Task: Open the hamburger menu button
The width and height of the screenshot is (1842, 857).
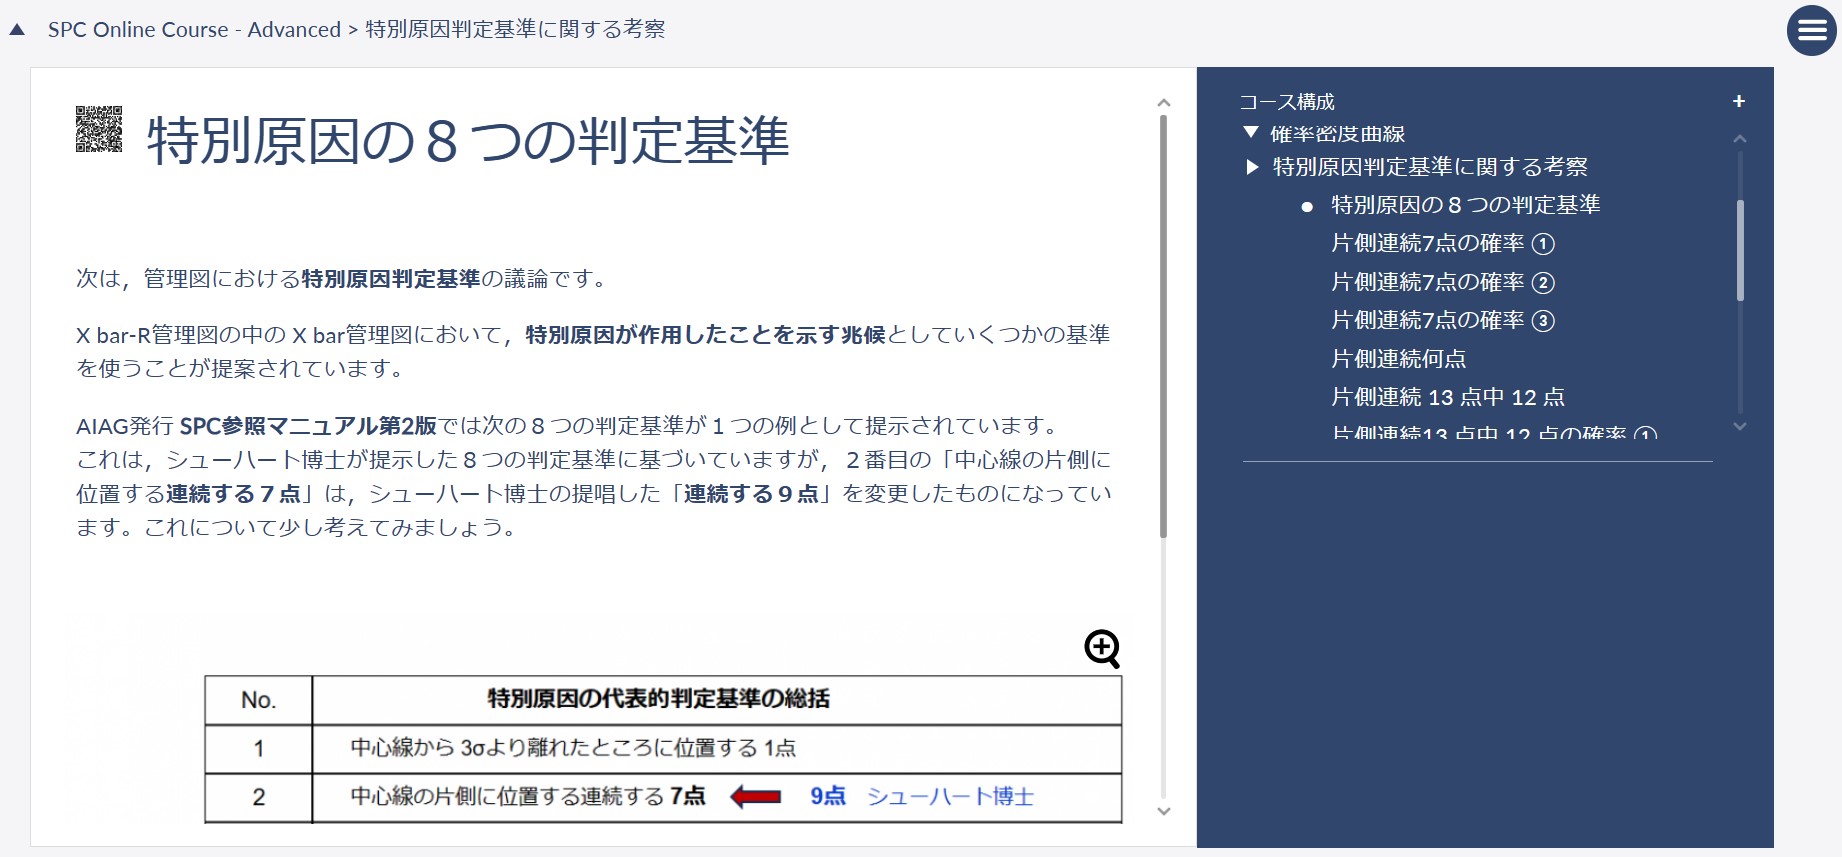Action: (x=1811, y=31)
